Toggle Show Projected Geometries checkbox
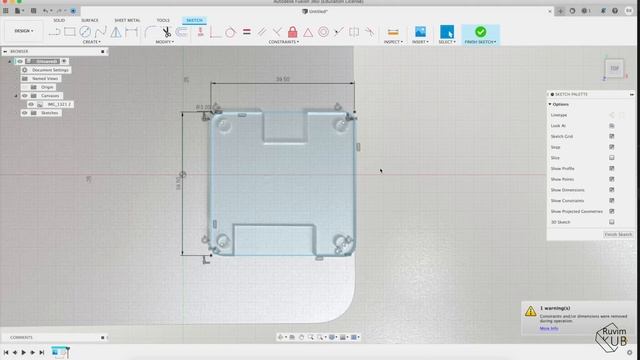The height and width of the screenshot is (360, 640). (611, 211)
